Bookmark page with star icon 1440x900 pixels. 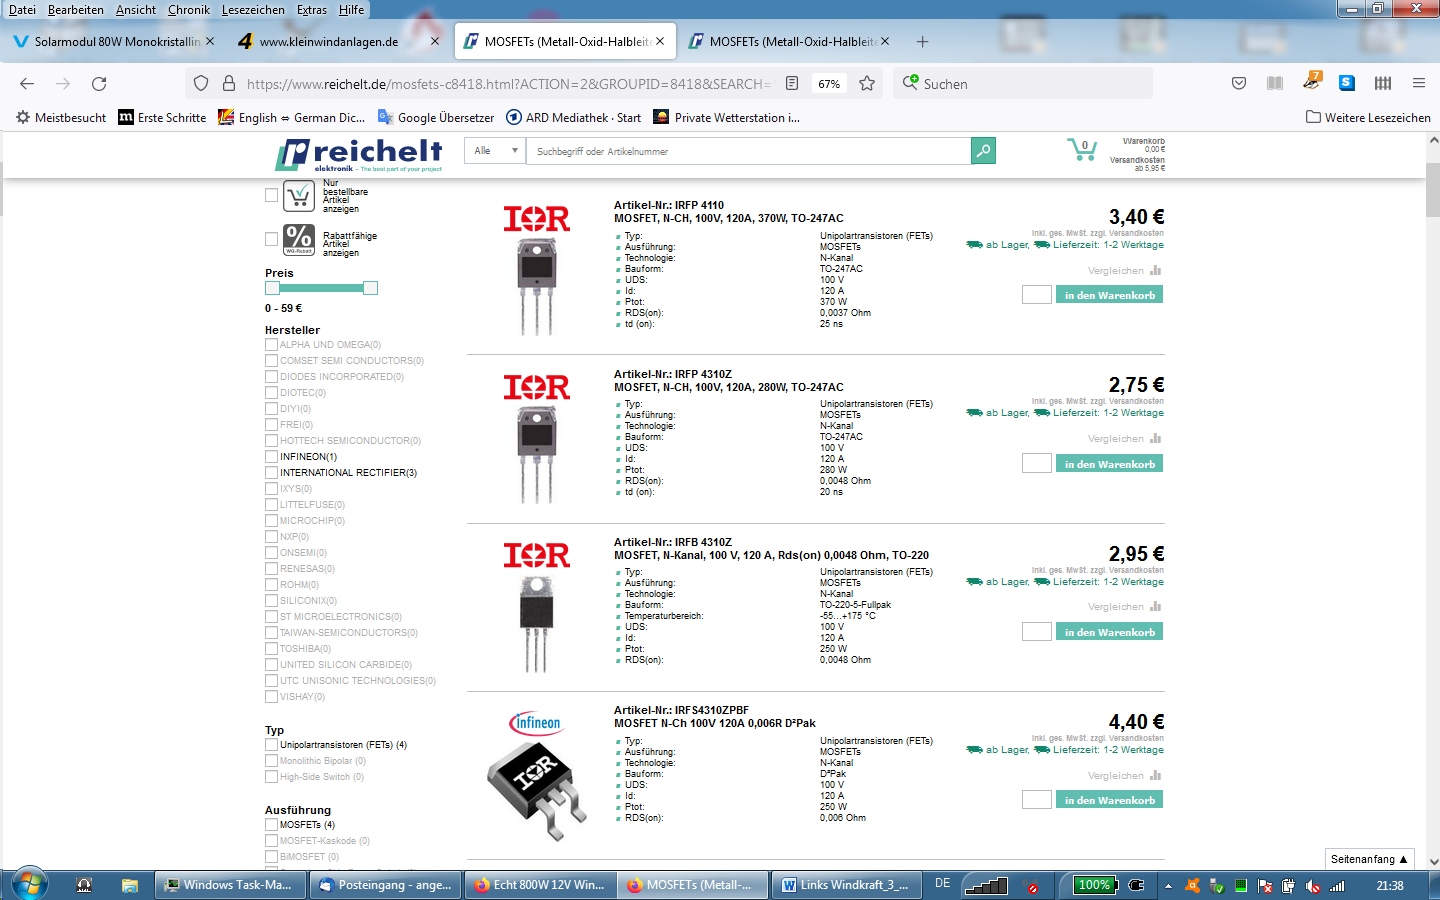point(867,84)
